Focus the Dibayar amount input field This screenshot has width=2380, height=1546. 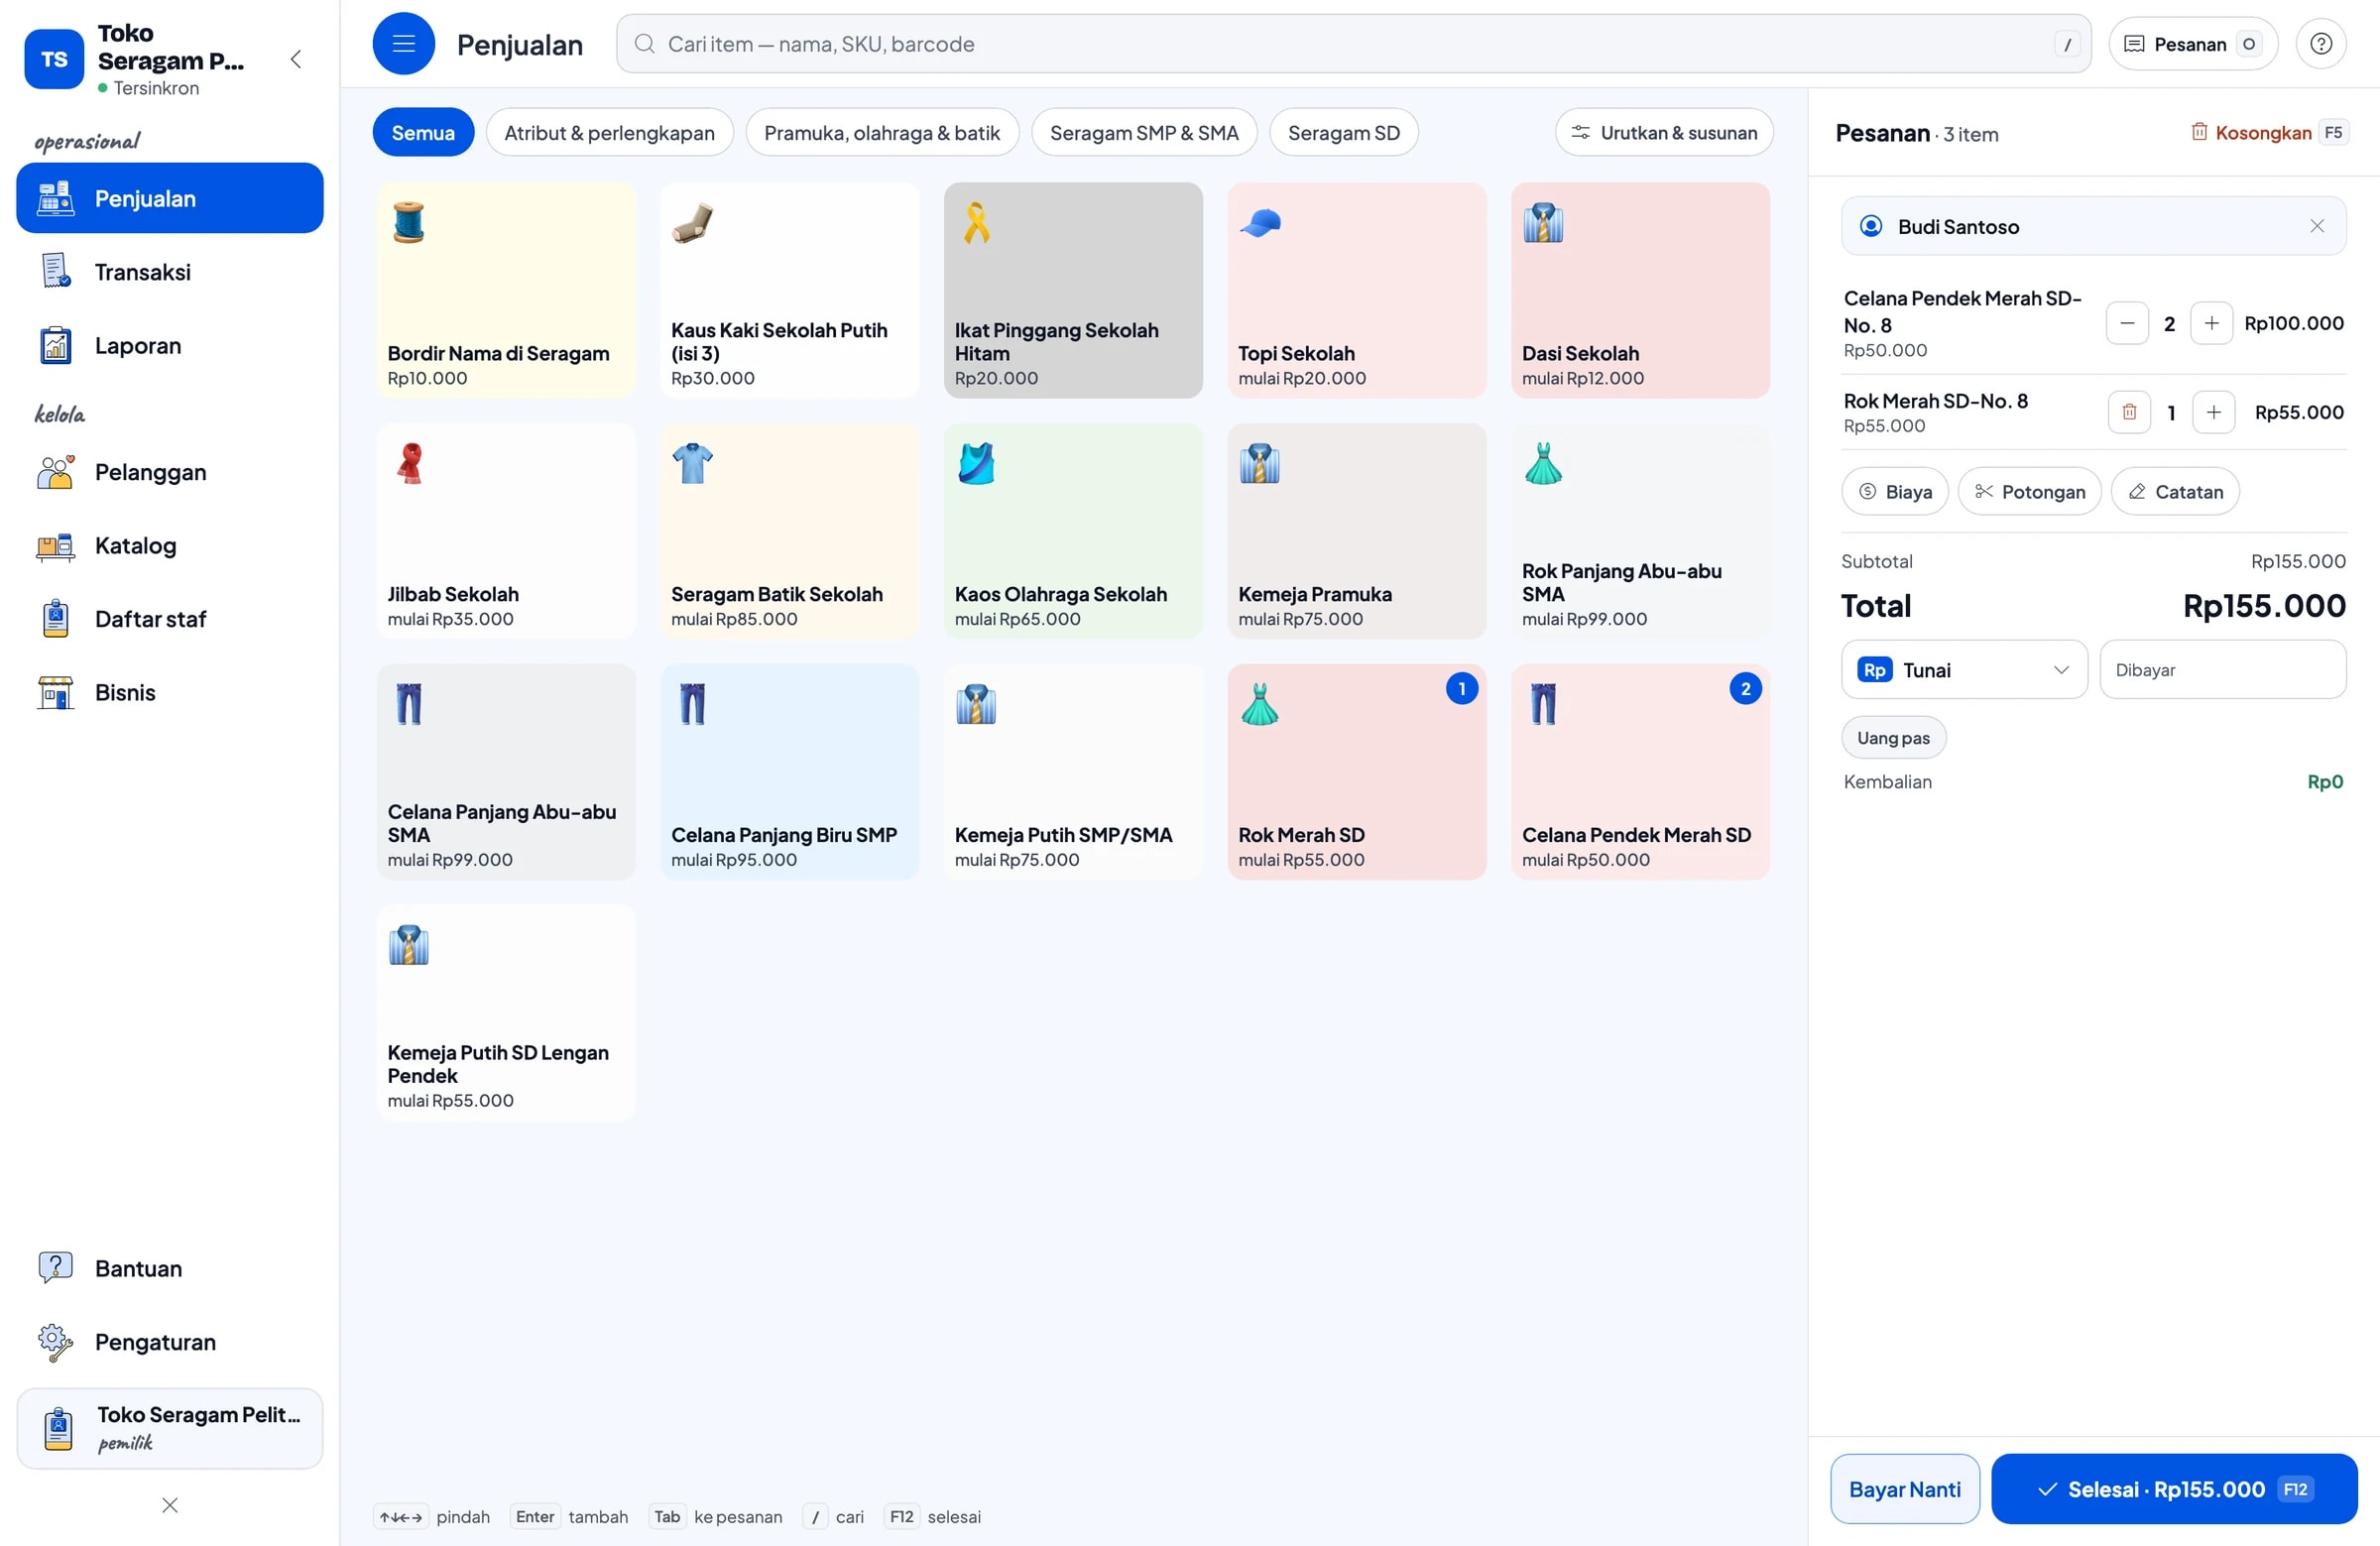[x=2222, y=670]
